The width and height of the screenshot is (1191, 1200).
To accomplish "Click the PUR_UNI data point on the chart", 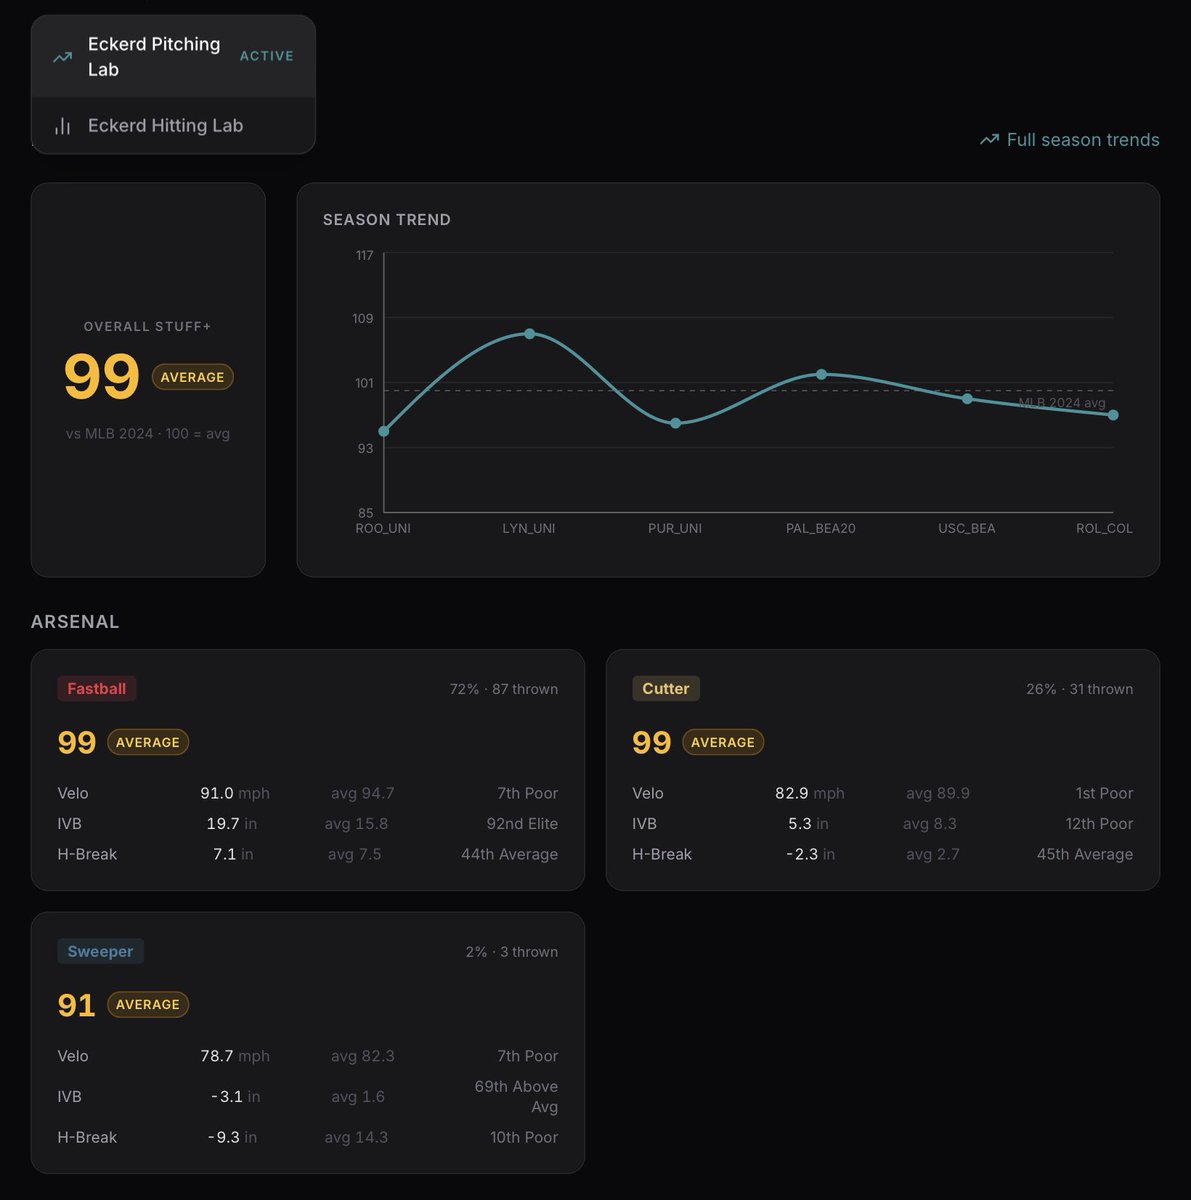I will click(676, 424).
